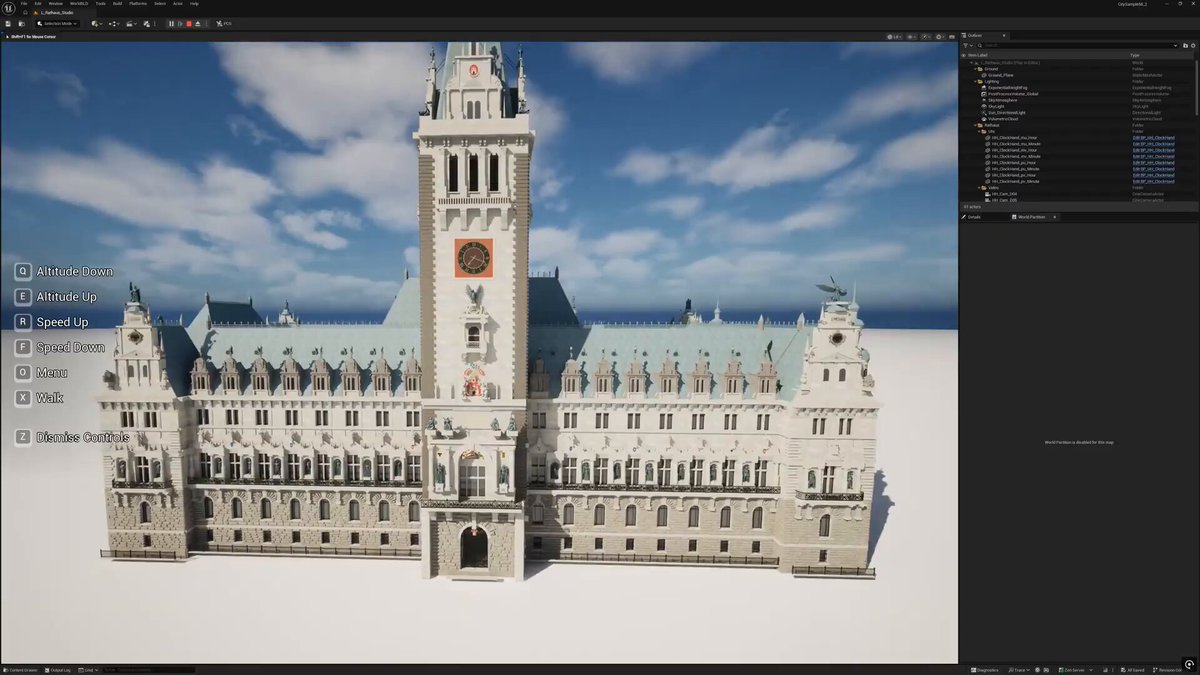Open Diagnostics in status bar
This screenshot has width=1200, height=675.
pos(984,669)
